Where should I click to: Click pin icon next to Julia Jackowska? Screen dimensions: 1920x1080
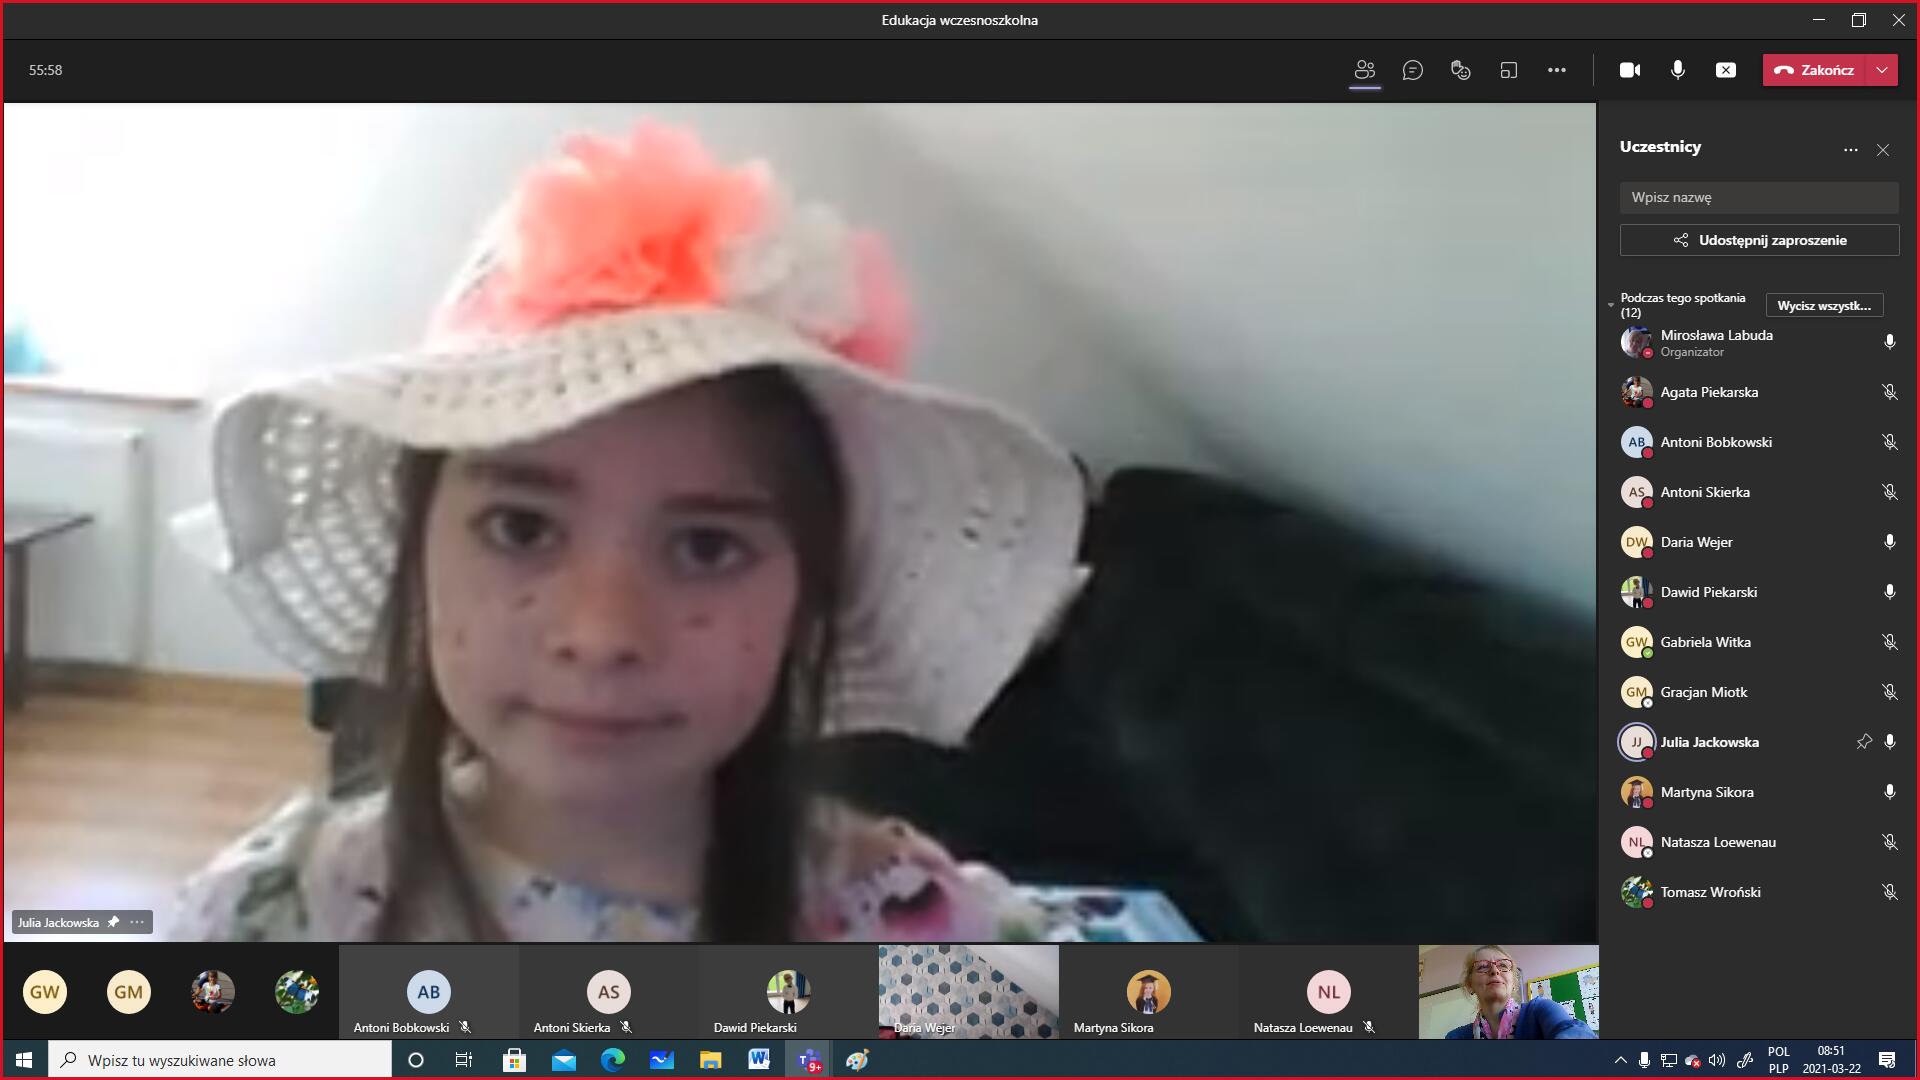tap(1863, 742)
